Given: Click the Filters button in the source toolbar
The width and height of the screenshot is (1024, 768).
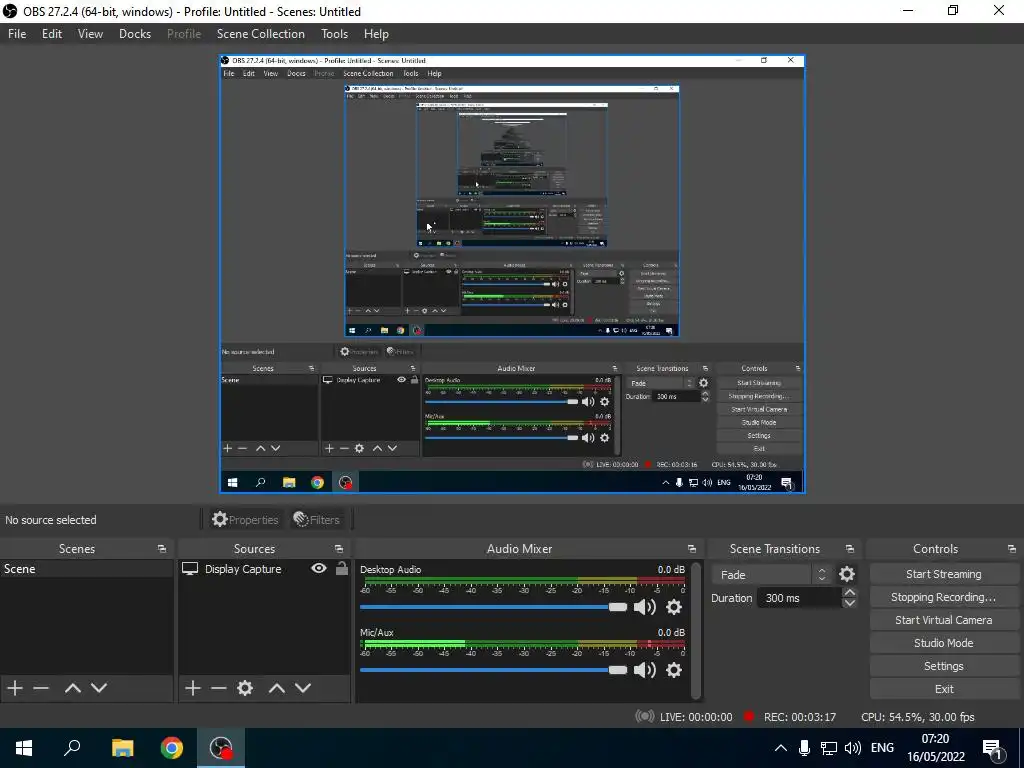Looking at the screenshot, I should click(317, 520).
